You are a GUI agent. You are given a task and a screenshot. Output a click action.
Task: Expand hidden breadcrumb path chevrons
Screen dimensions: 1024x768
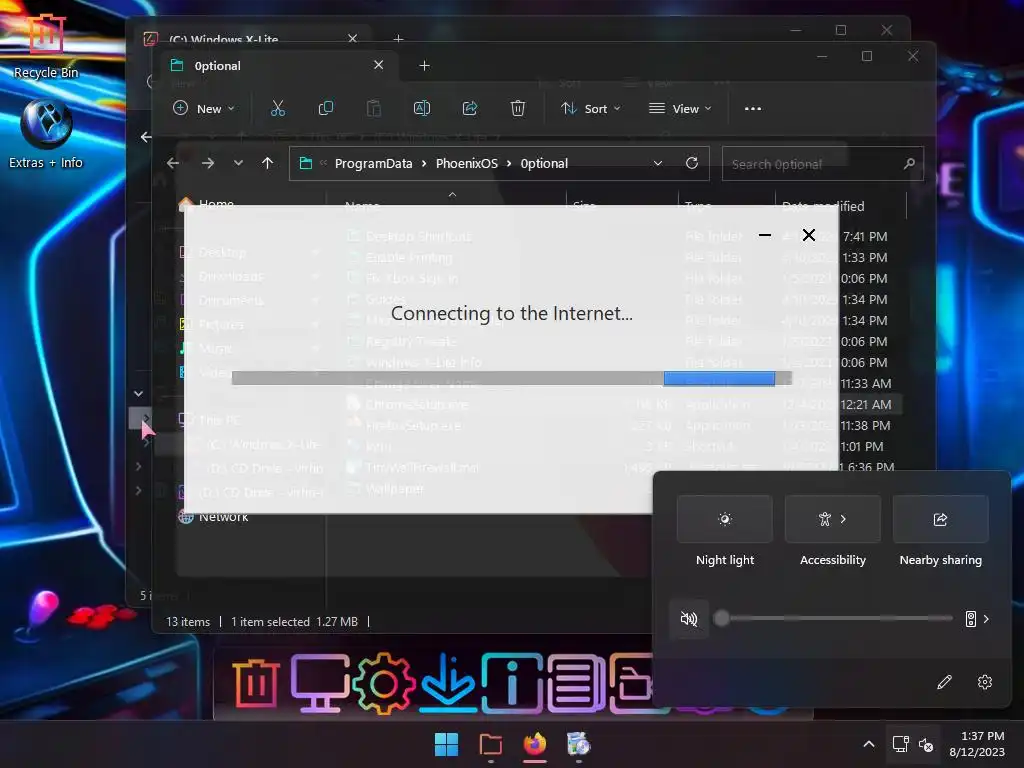(x=323, y=163)
